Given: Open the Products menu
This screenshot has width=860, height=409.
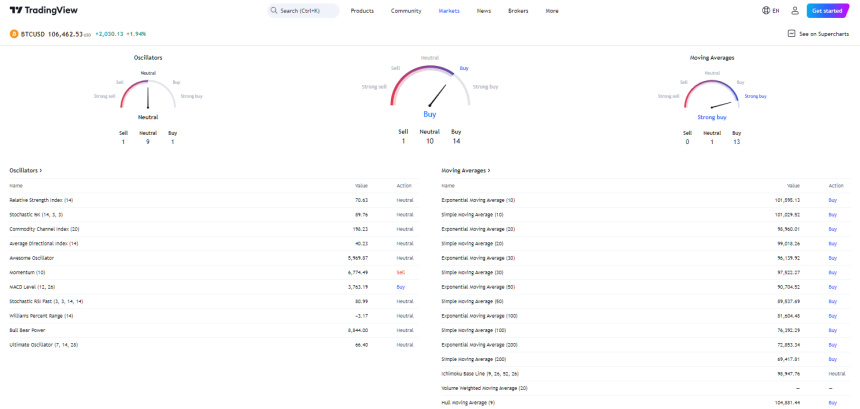Looking at the screenshot, I should coord(363,10).
